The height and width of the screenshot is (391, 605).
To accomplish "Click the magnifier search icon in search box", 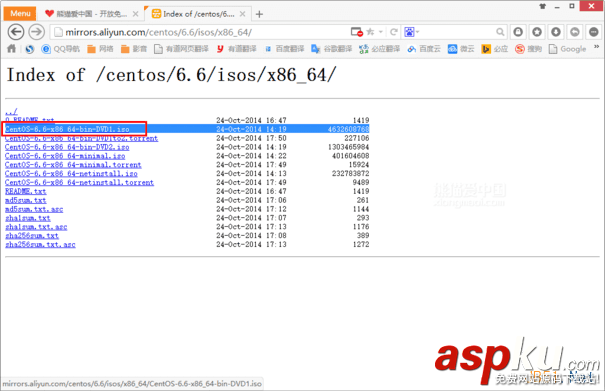I will click(x=500, y=32).
